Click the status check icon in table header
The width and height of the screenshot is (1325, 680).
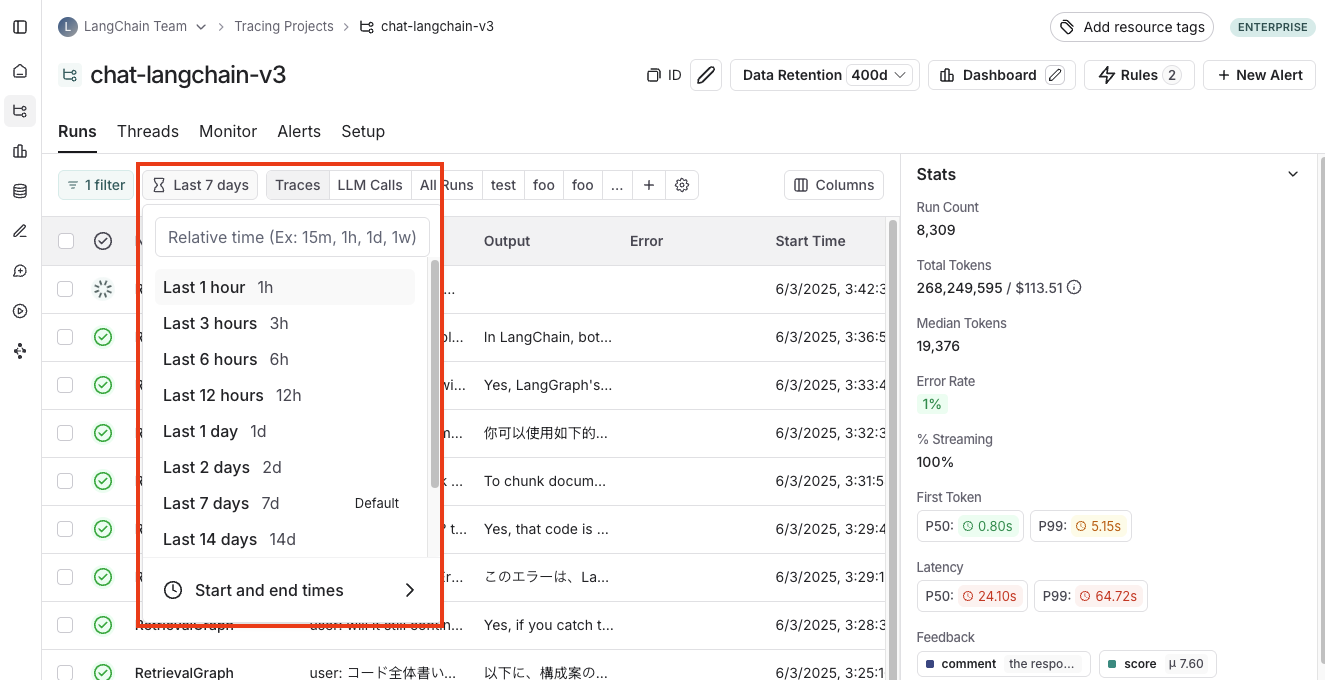(x=103, y=241)
